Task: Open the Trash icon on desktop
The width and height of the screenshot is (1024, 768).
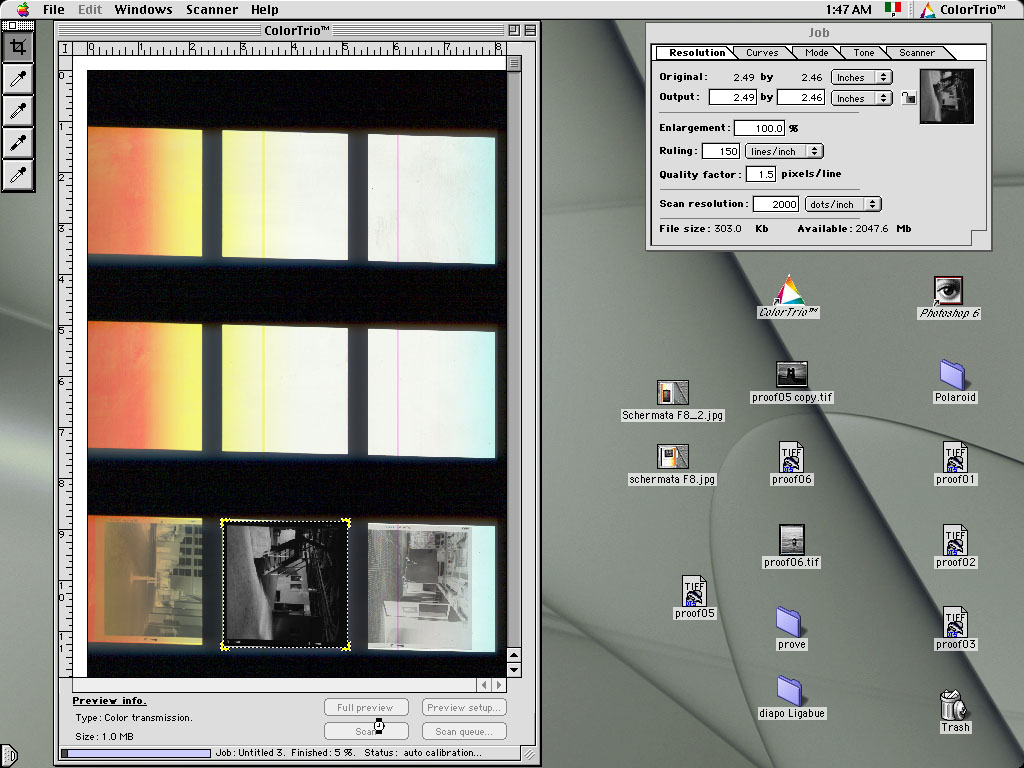Action: 954,706
